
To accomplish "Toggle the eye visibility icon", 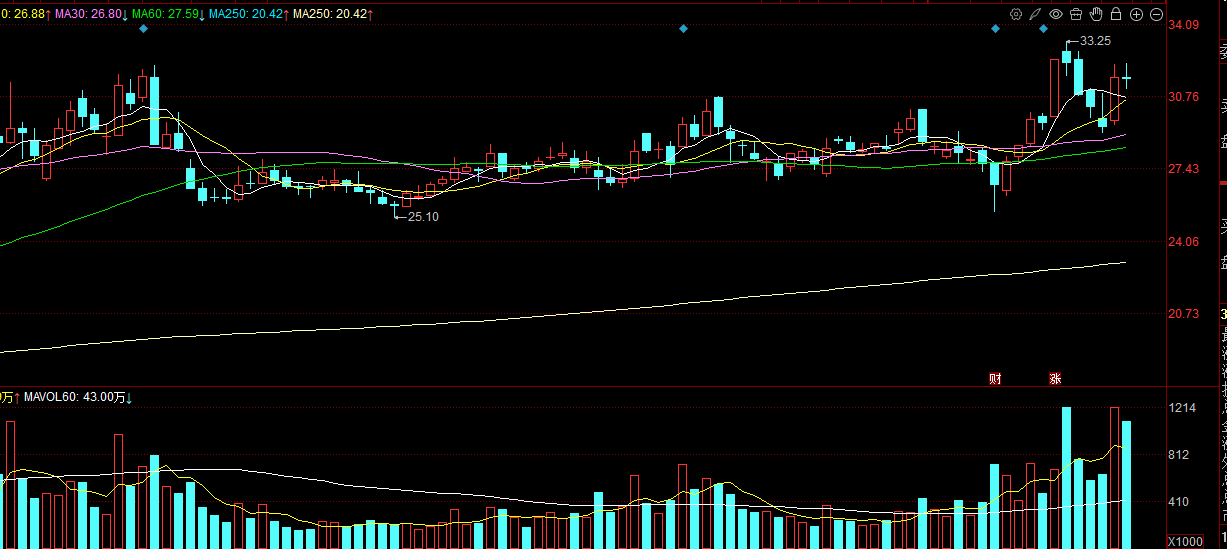I will 1055,14.
